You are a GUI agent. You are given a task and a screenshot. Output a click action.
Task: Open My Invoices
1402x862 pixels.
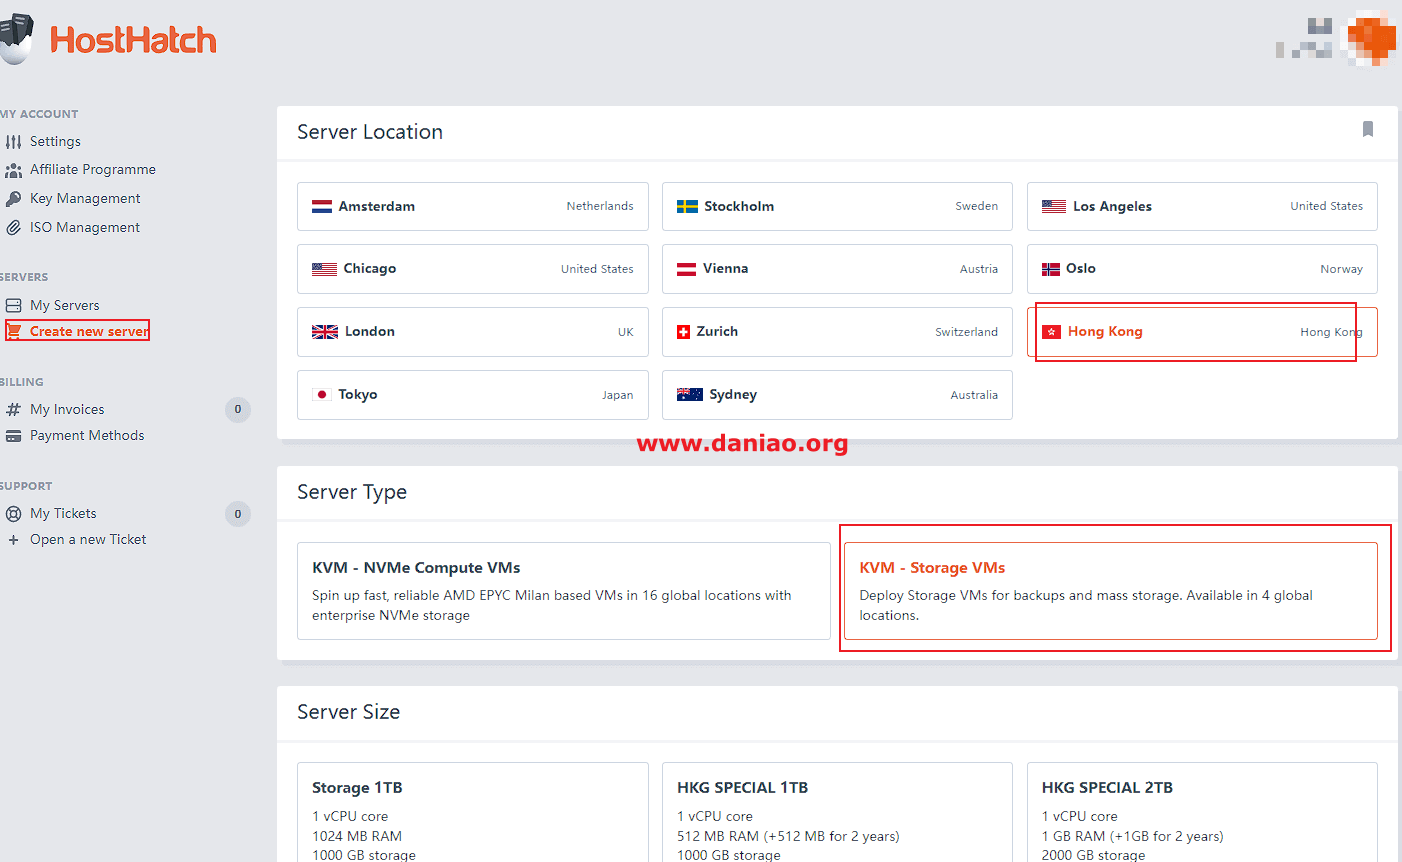pos(67,410)
